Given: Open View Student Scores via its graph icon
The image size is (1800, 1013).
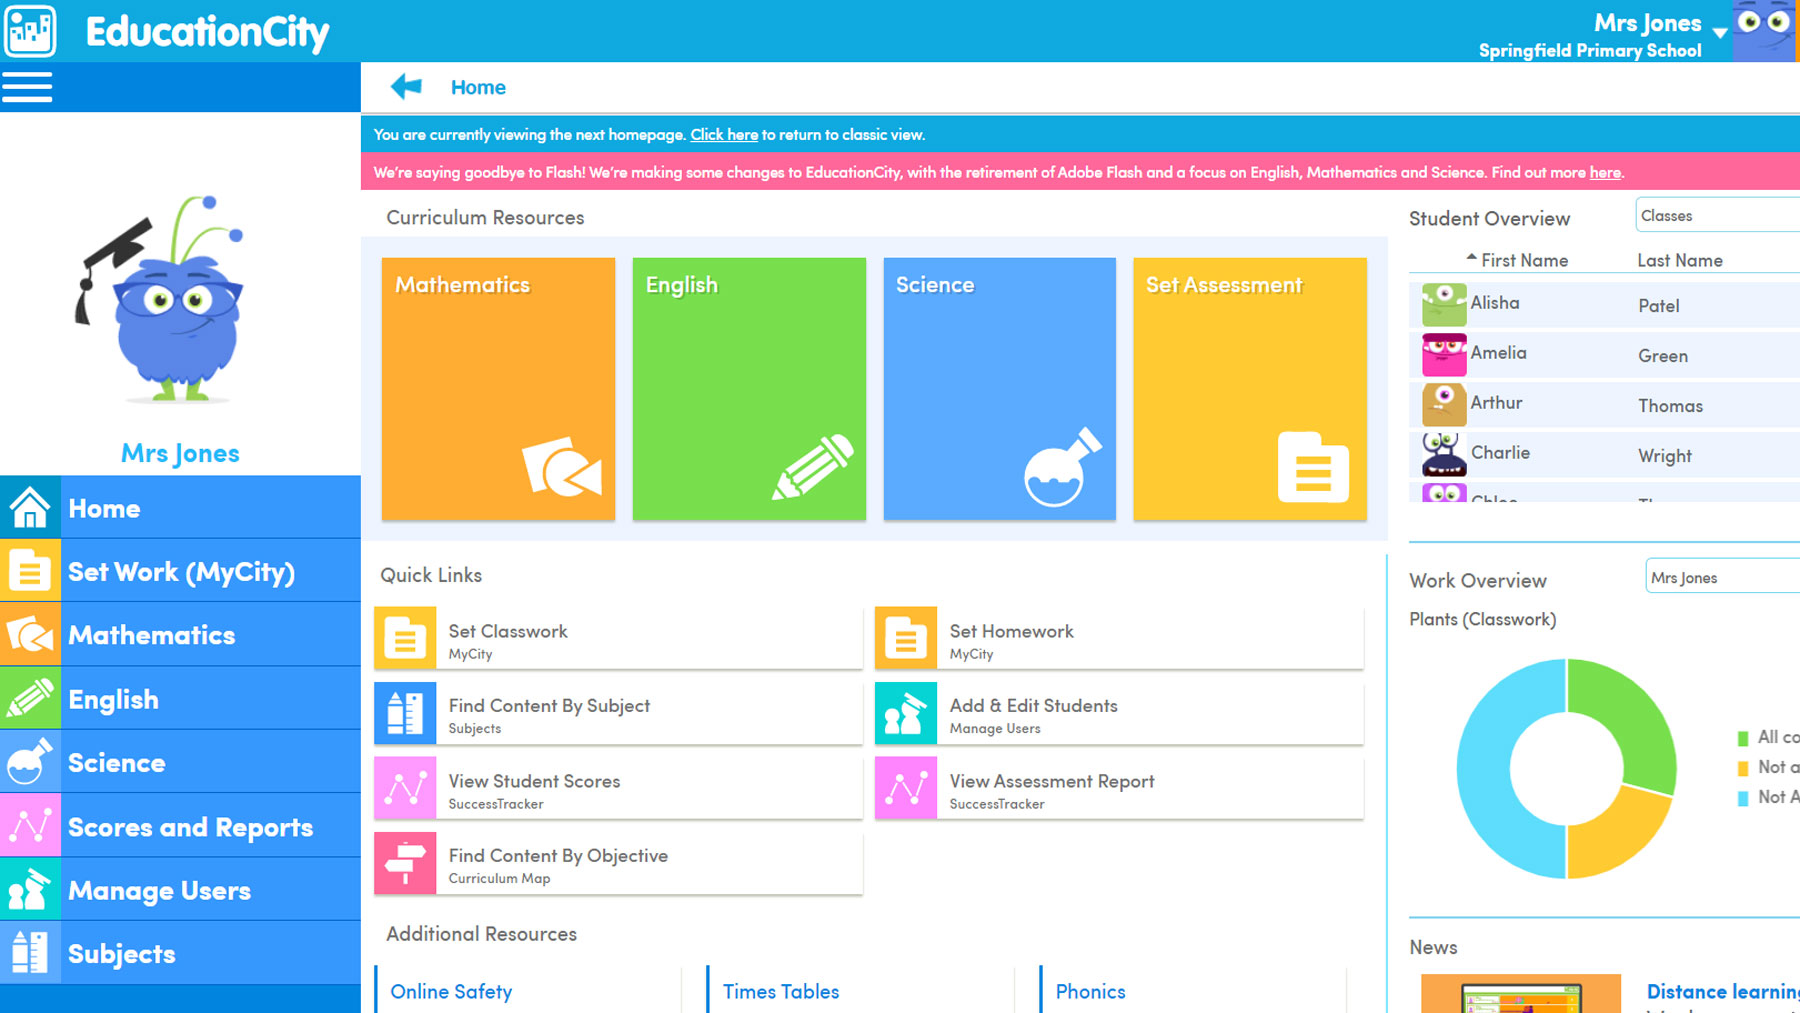Looking at the screenshot, I should 404,787.
